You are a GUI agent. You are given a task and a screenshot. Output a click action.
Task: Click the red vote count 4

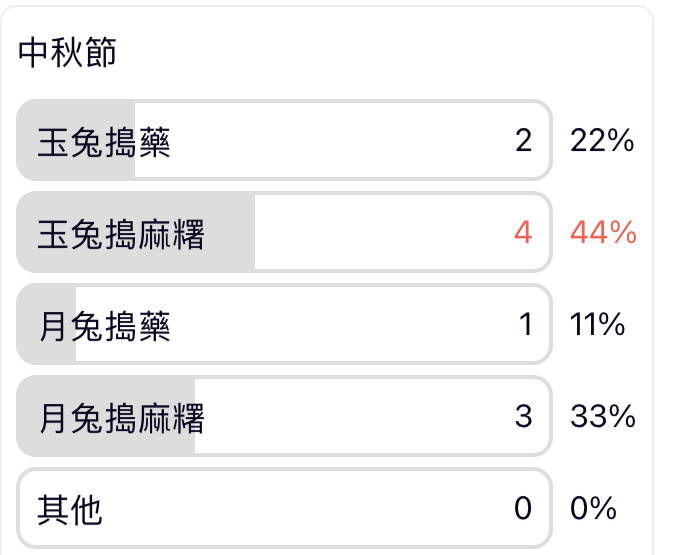click(523, 232)
